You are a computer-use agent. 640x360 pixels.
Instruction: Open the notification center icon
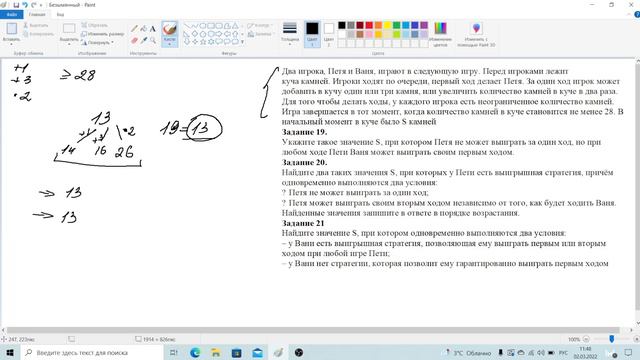629,352
